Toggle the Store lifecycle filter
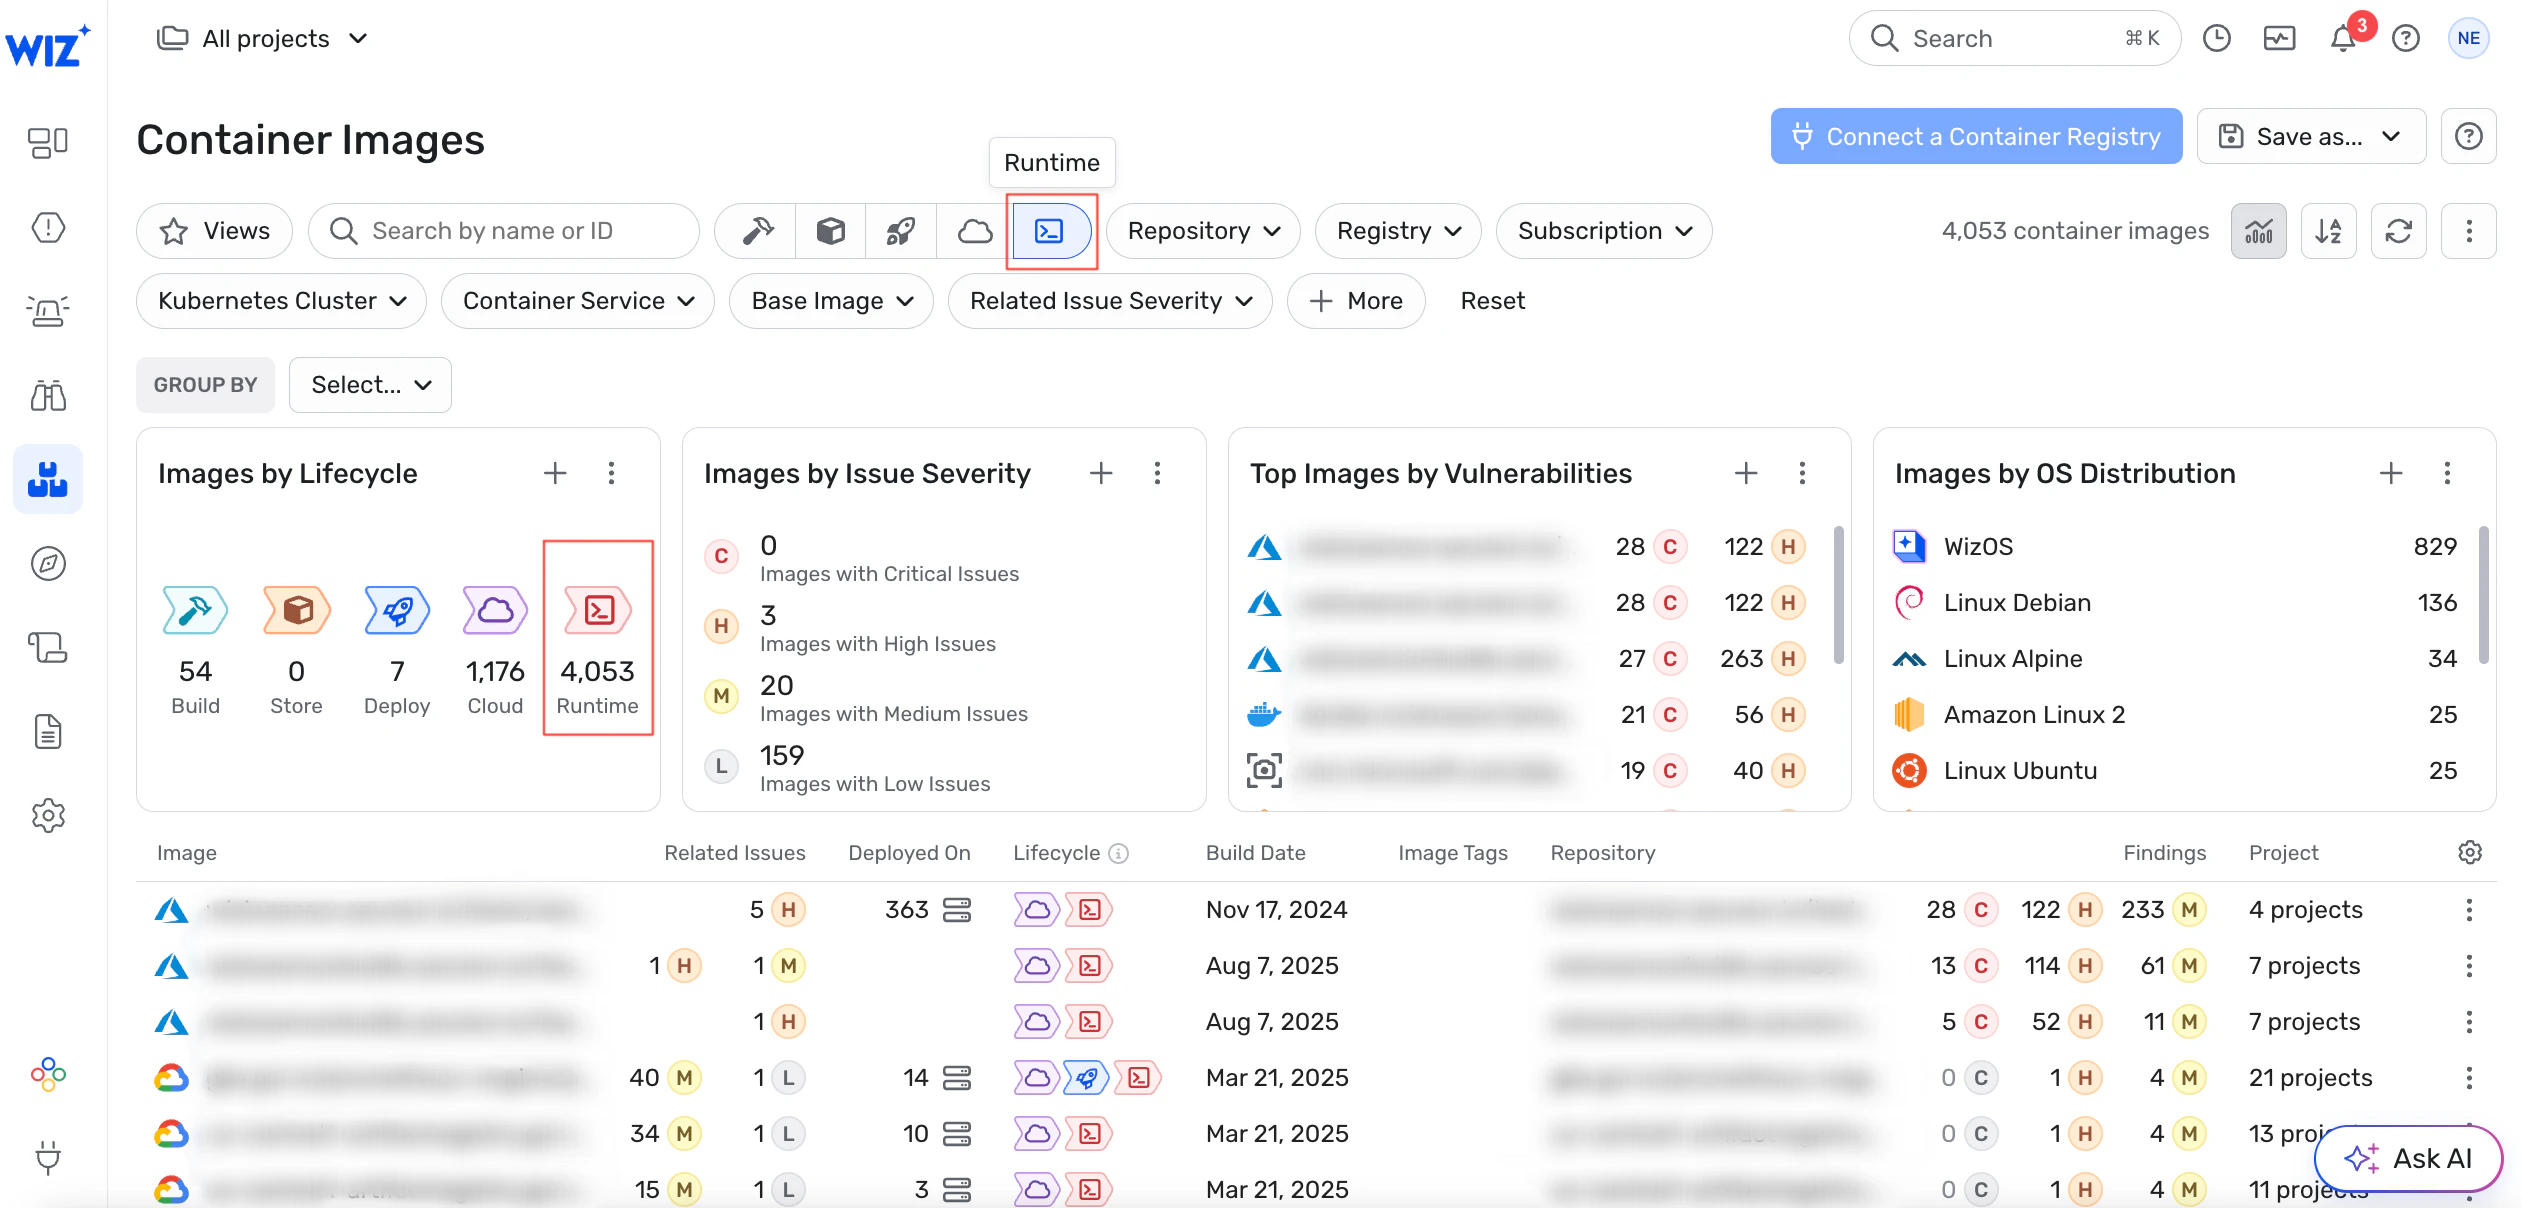The image size is (2522, 1208). click(x=830, y=231)
